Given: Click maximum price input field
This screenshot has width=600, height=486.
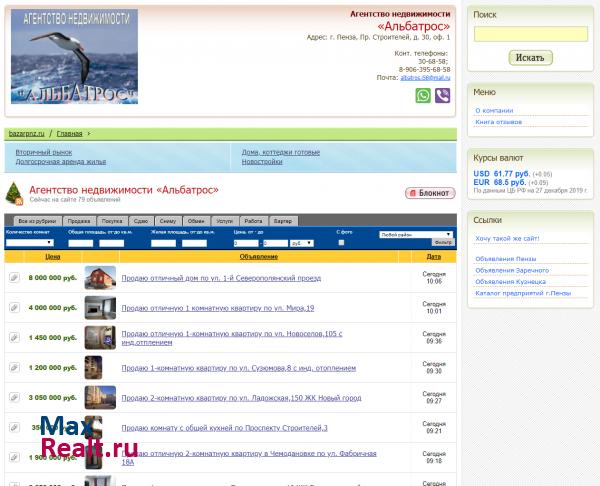Looking at the screenshot, I should coord(276,243).
